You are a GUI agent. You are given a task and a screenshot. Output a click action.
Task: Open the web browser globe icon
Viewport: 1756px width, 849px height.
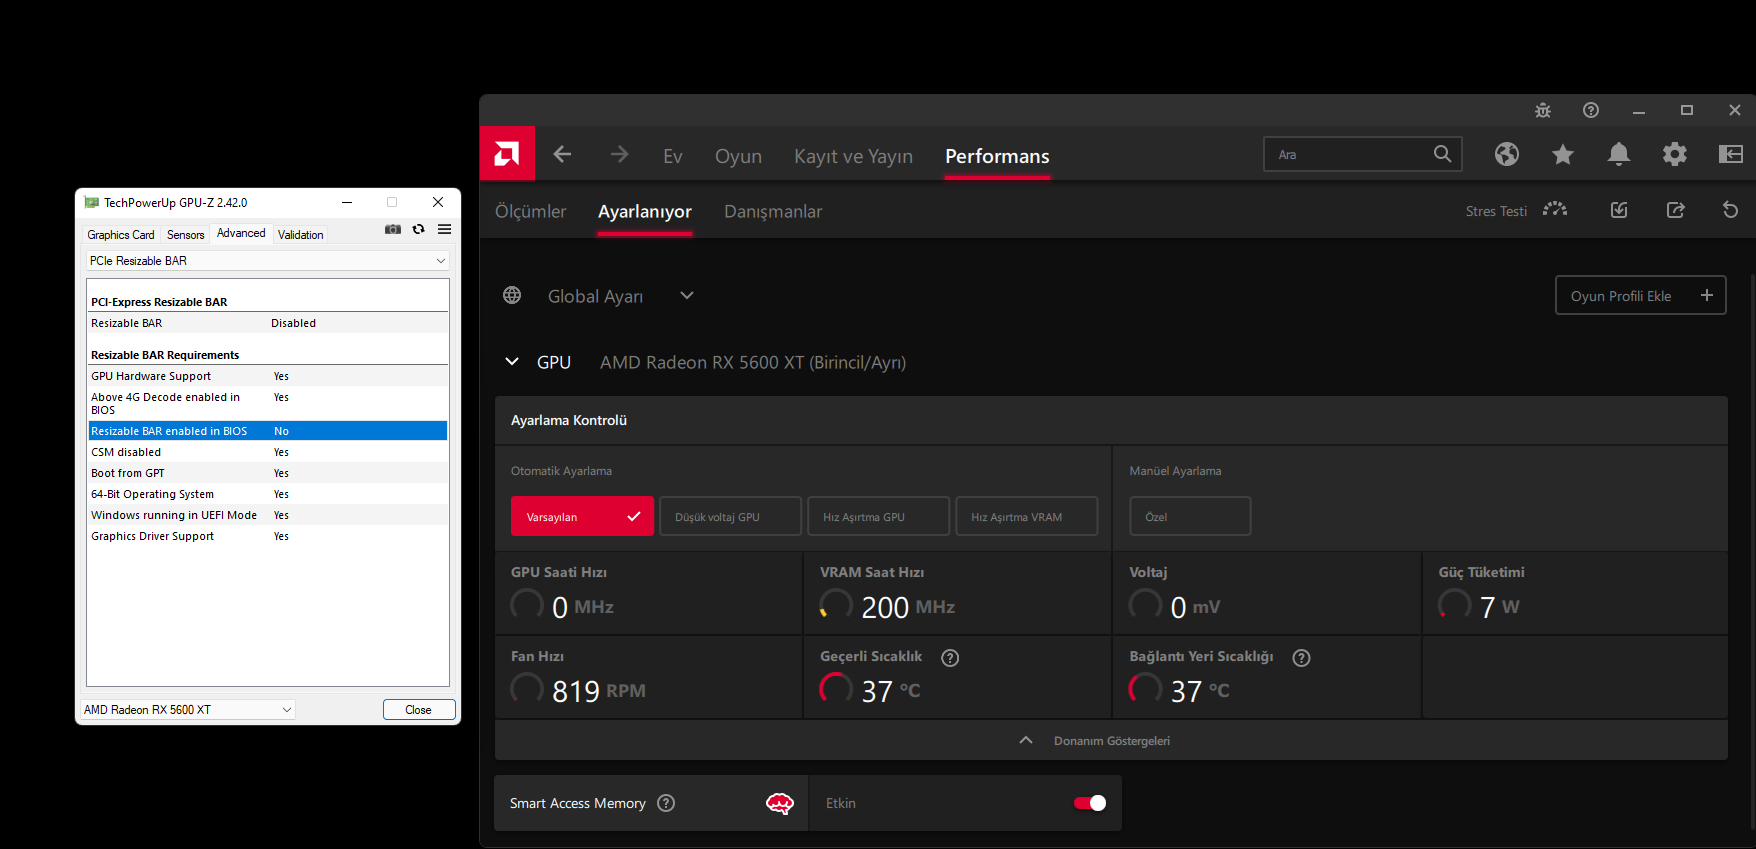[x=1507, y=154]
